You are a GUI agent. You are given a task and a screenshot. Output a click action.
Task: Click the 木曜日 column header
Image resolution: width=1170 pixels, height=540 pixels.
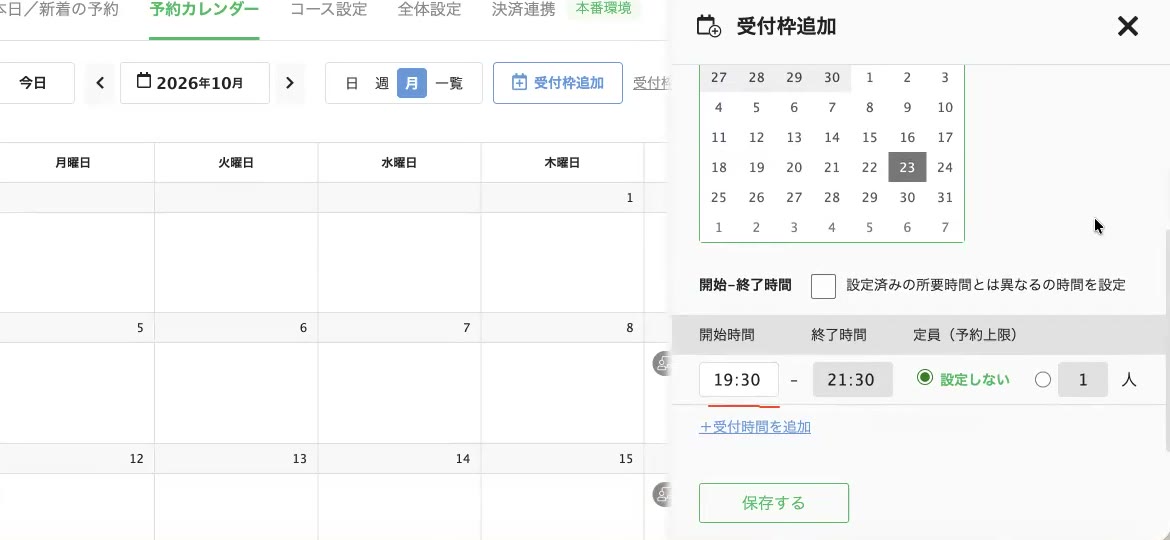[x=563, y=163]
